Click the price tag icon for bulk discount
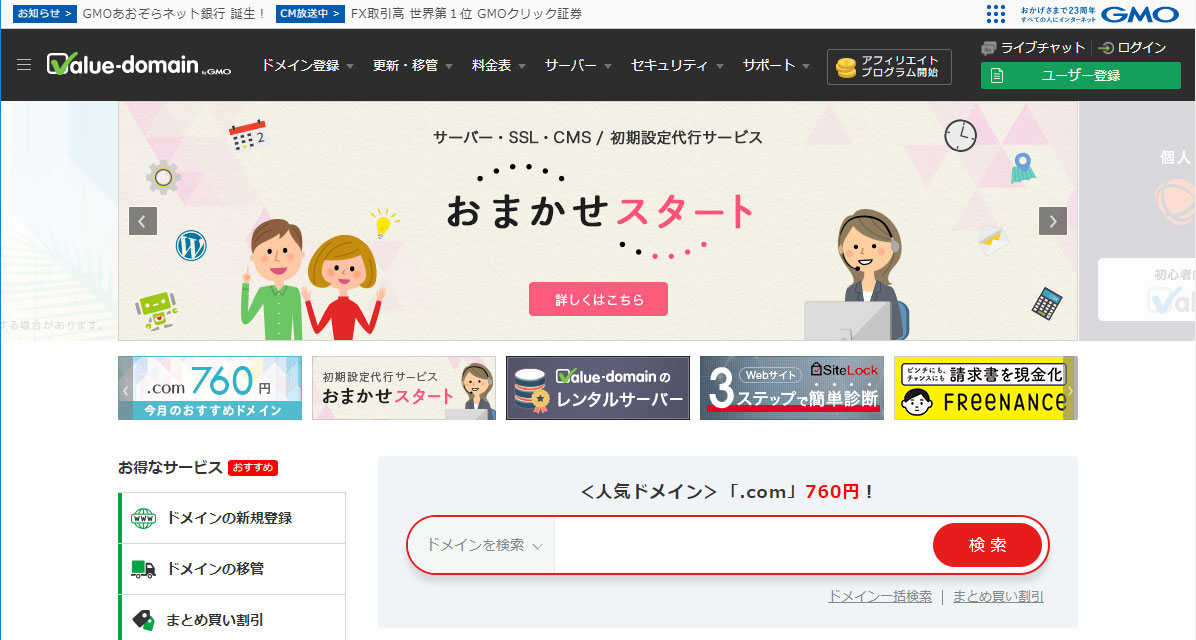The height and width of the screenshot is (640, 1196). pyautogui.click(x=143, y=619)
